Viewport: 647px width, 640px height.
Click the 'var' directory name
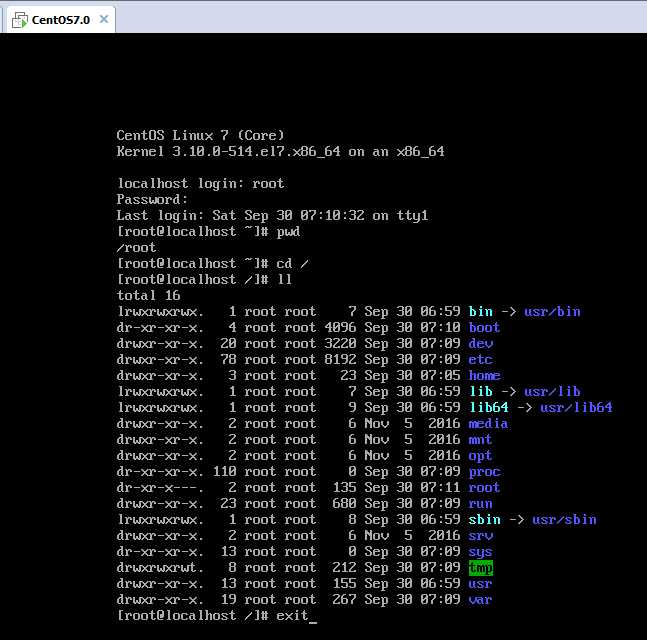pos(481,599)
